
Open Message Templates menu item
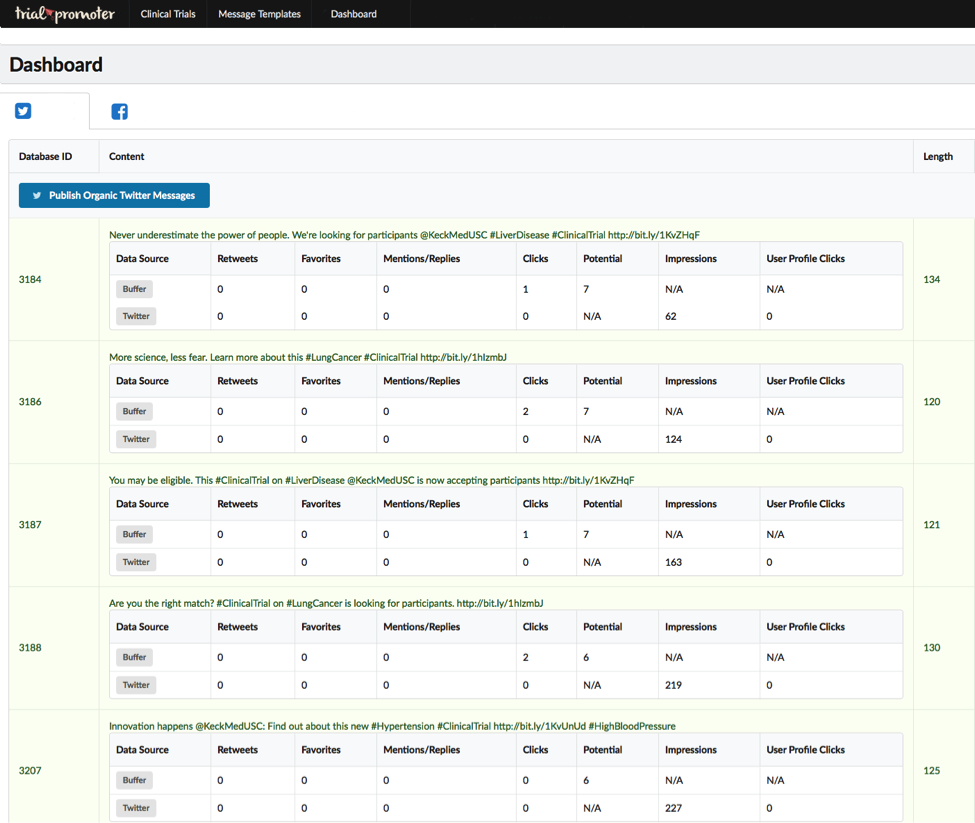[259, 14]
